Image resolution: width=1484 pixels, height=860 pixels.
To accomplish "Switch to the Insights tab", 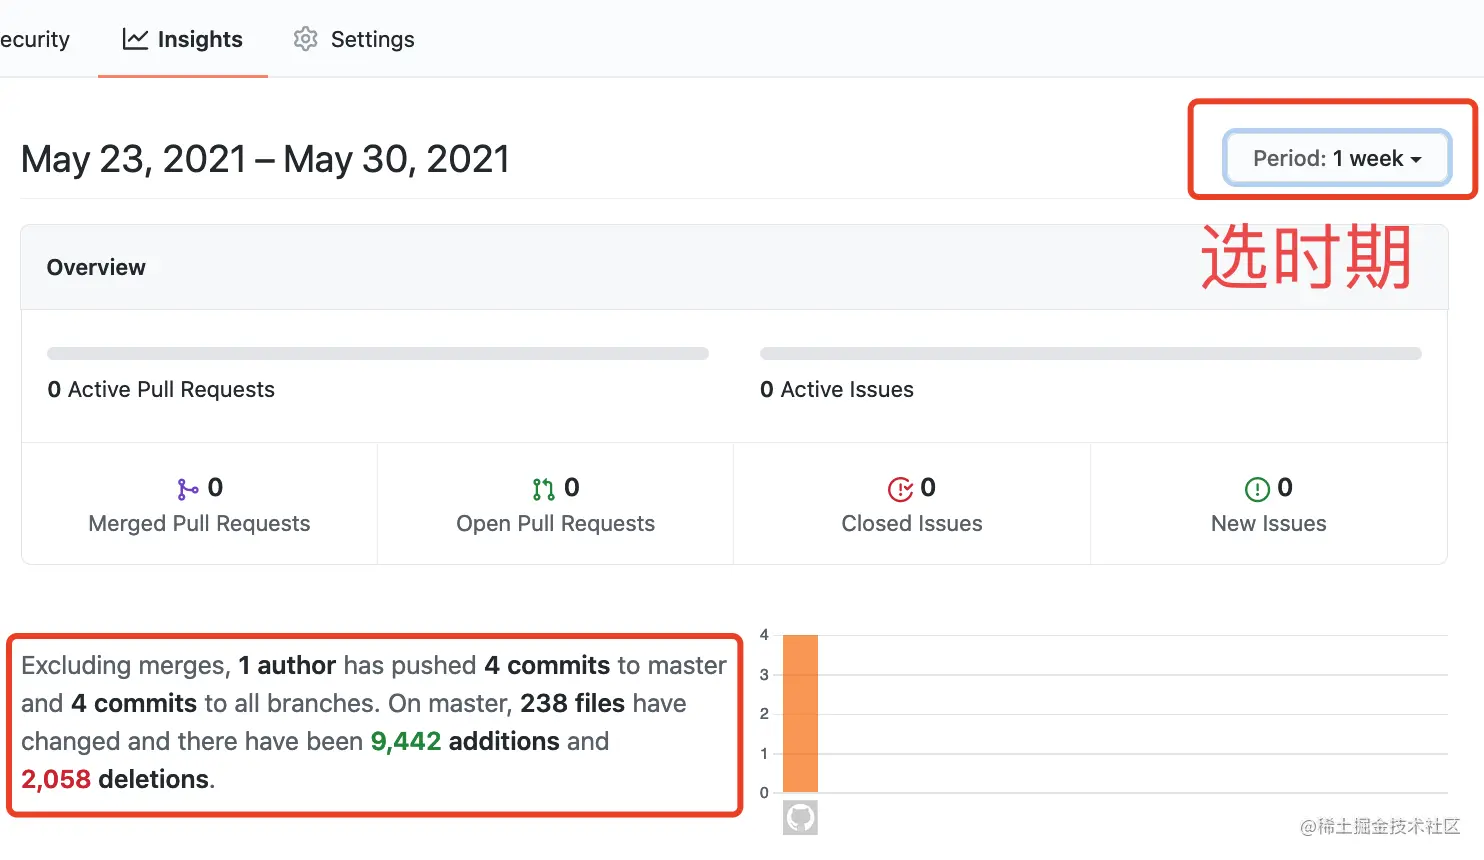I will (182, 39).
